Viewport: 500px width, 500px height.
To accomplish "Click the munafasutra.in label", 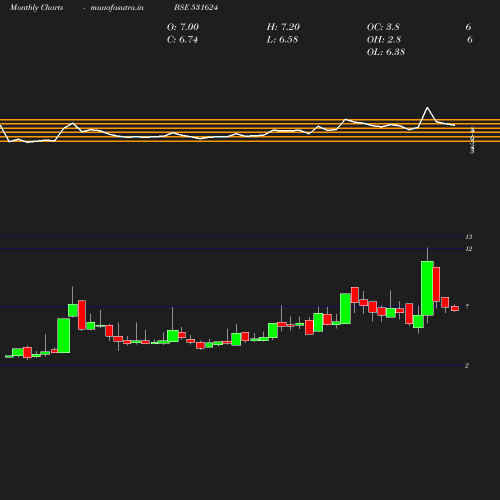I will 117,7.
